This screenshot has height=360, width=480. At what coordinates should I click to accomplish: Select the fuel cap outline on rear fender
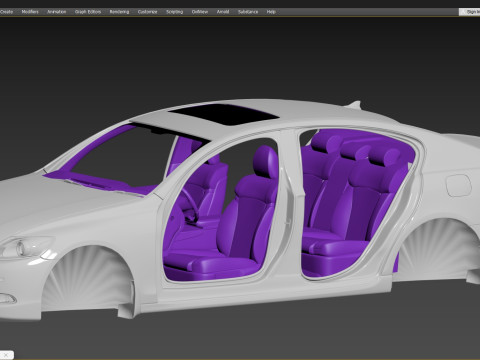(x=459, y=185)
